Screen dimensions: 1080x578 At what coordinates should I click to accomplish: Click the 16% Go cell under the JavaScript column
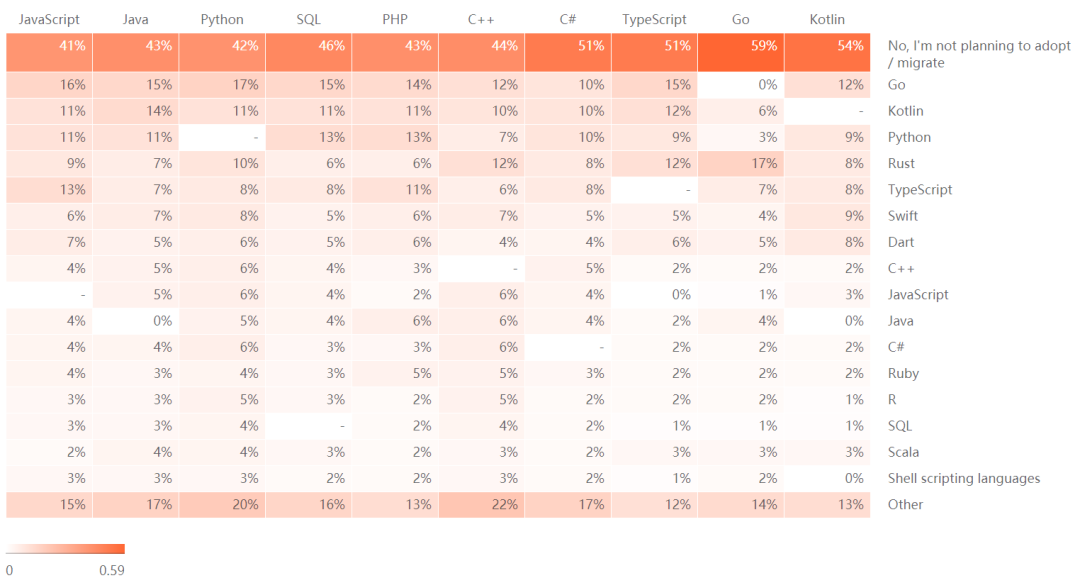[49, 85]
